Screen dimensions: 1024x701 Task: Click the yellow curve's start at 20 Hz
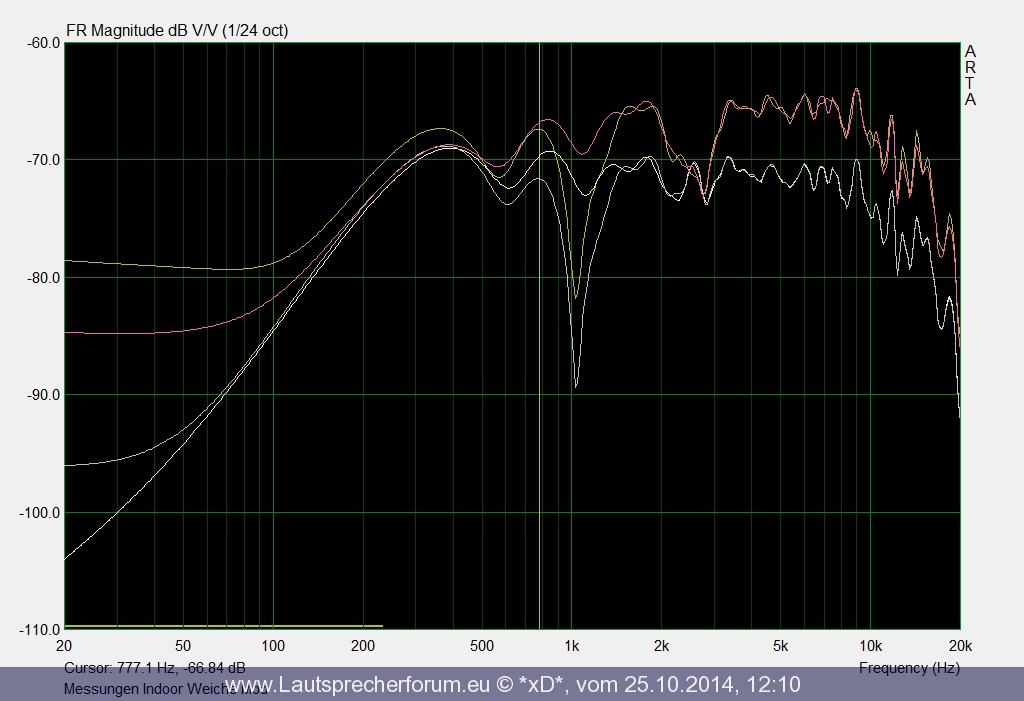click(67, 261)
